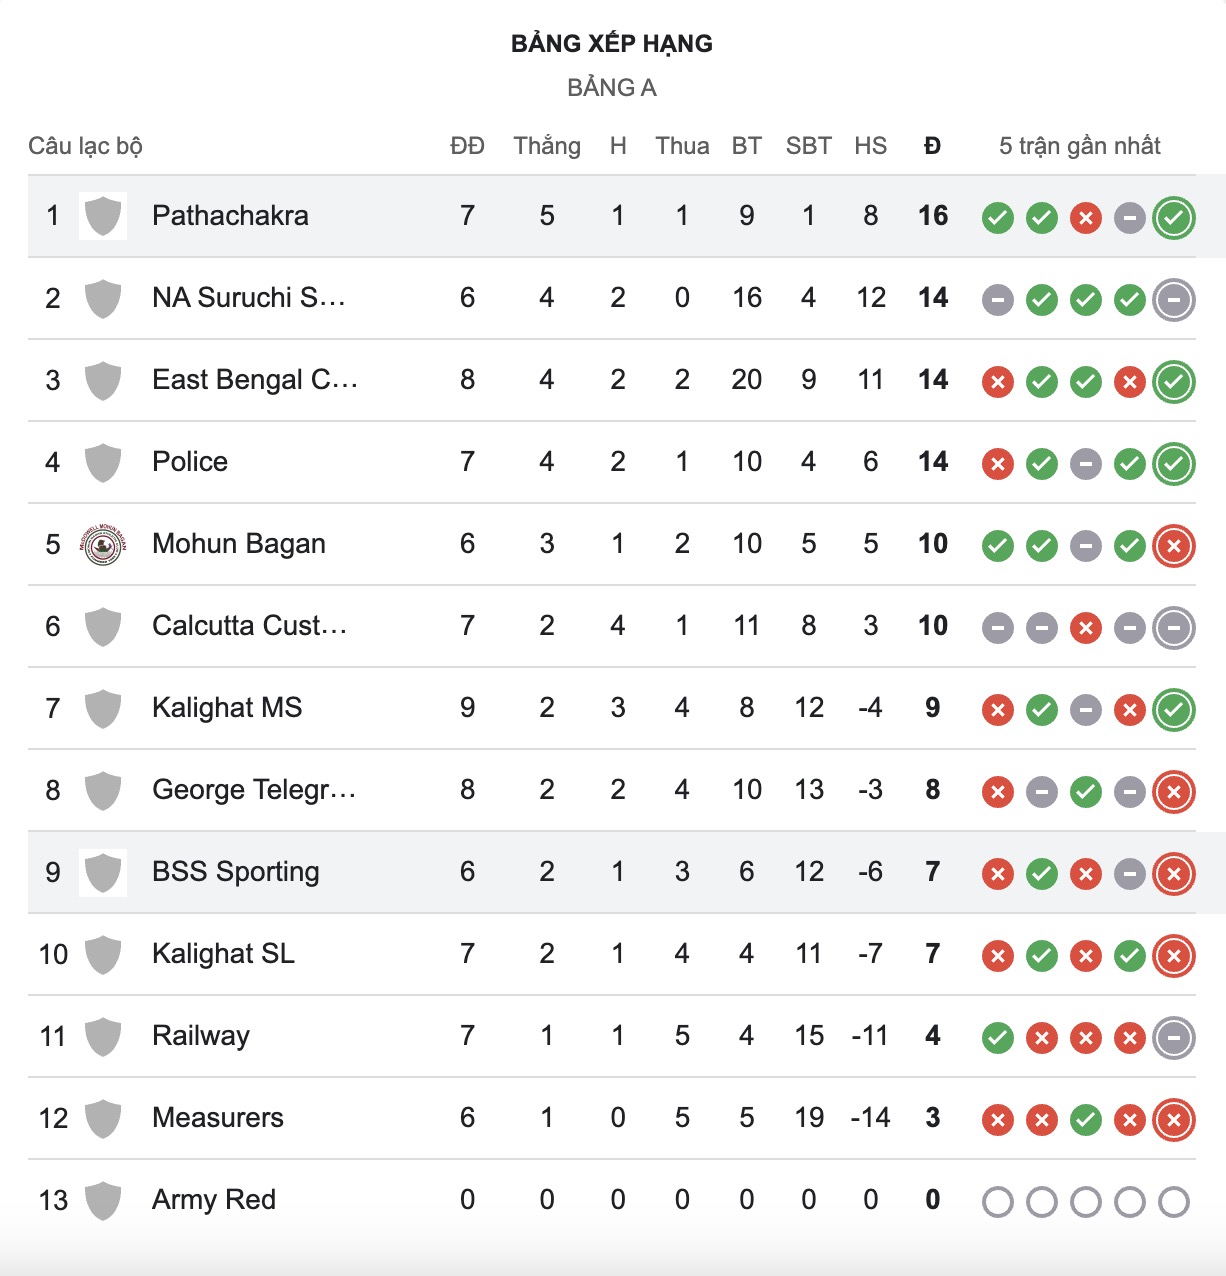Select the Army Red table row name
The width and height of the screenshot is (1226, 1276).
point(214,1200)
